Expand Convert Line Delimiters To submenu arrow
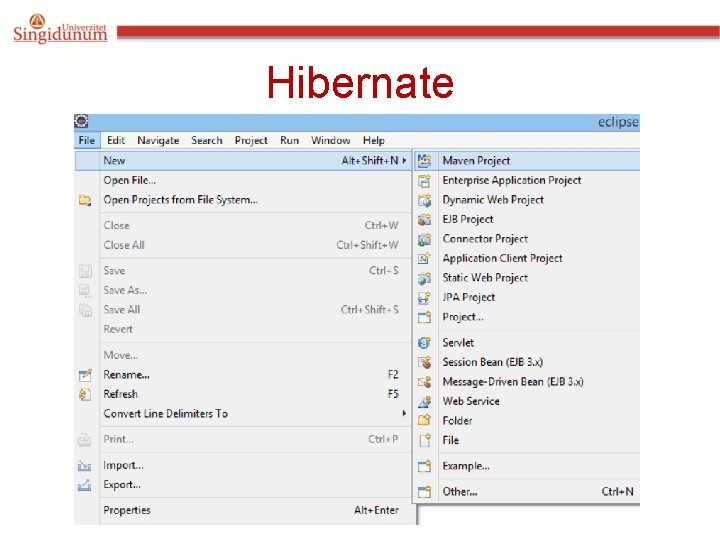720x540 pixels. [404, 413]
